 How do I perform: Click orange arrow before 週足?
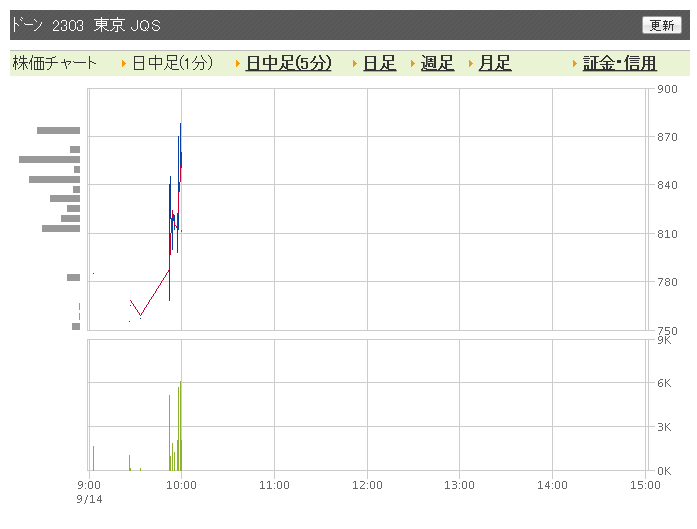coord(413,64)
